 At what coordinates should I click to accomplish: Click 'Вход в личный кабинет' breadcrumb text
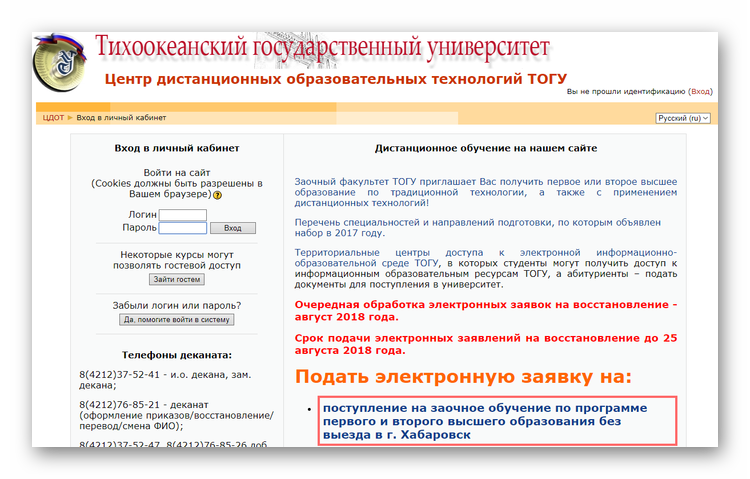tap(121, 118)
